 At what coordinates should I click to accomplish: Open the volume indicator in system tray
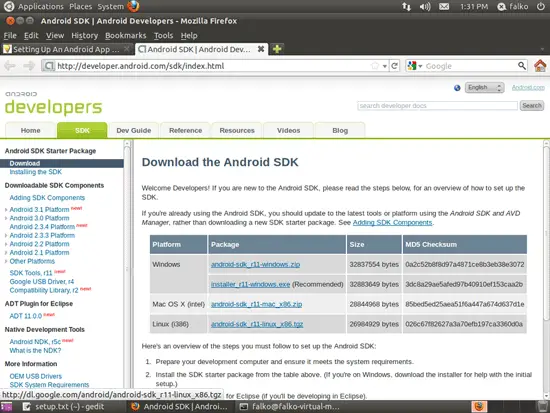pyautogui.click(x=425, y=6)
